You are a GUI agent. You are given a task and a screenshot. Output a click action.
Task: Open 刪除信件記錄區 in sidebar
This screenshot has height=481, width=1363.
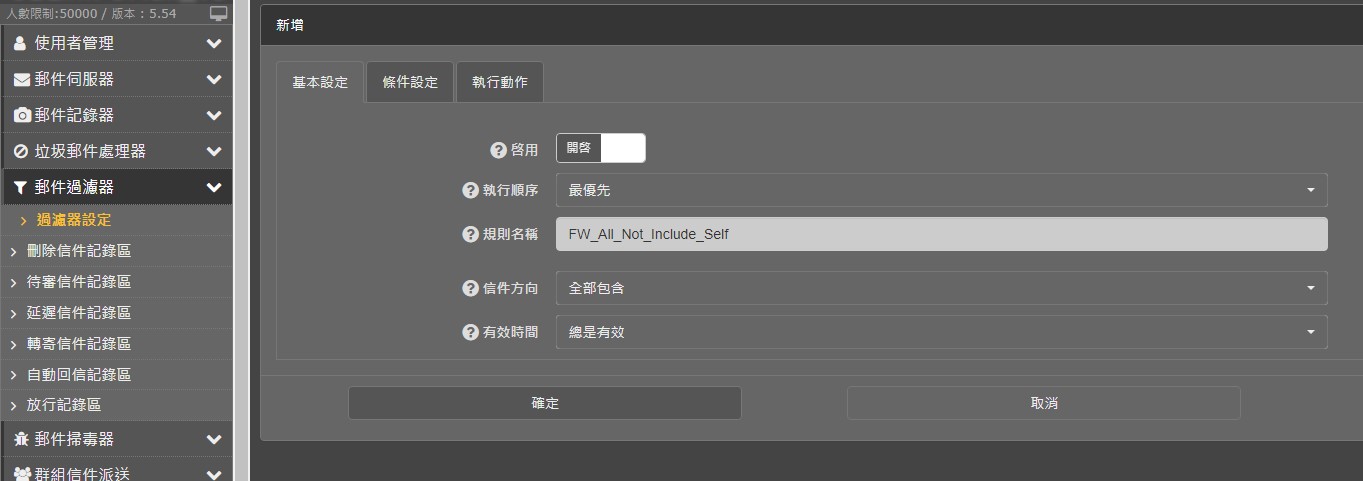tap(78, 251)
